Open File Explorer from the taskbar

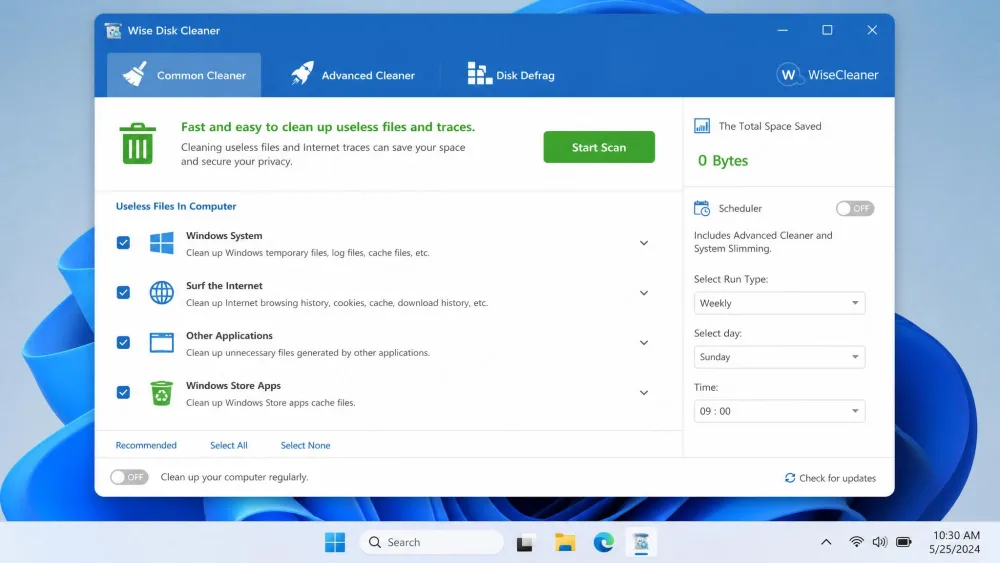click(564, 542)
